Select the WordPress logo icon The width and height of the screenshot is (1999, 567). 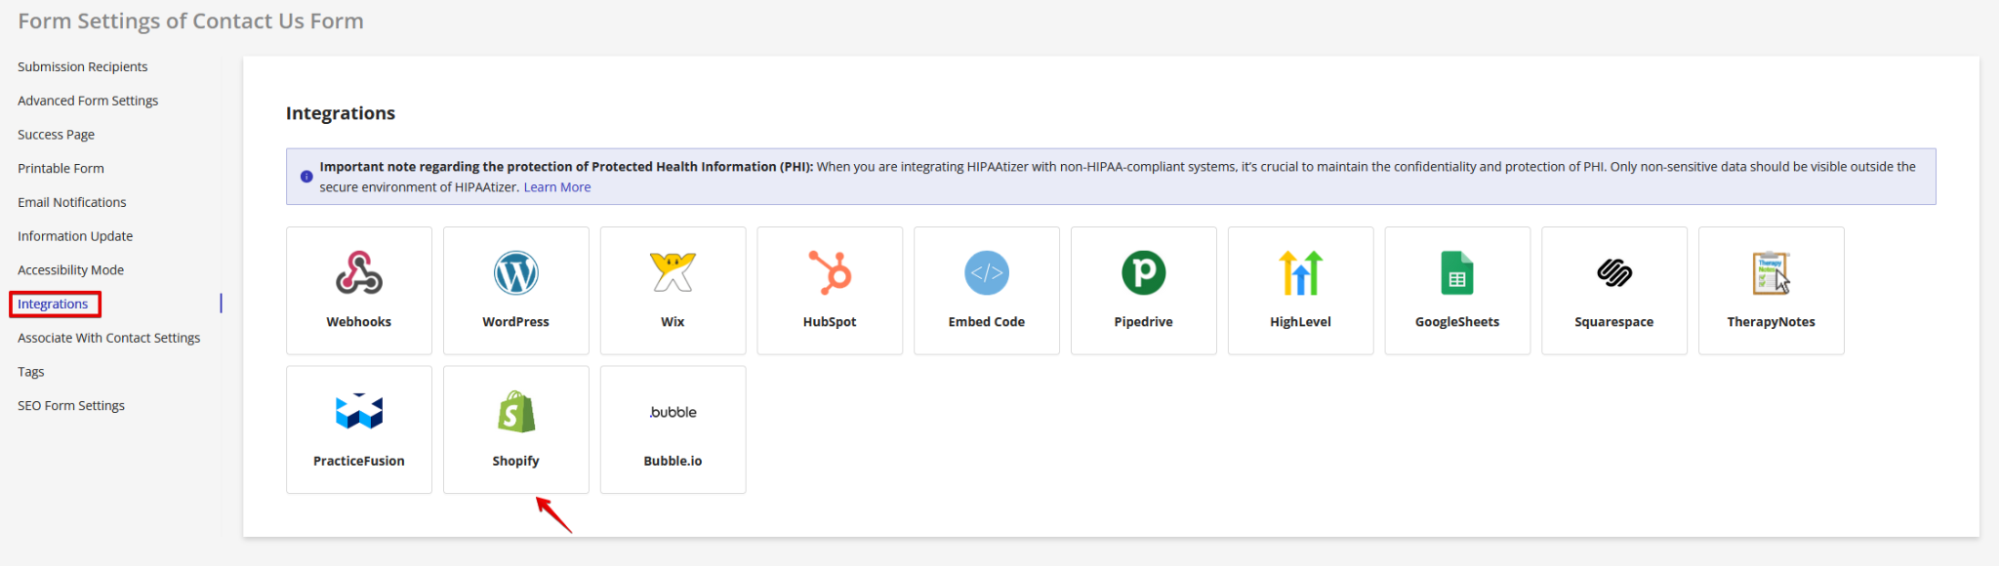point(516,273)
